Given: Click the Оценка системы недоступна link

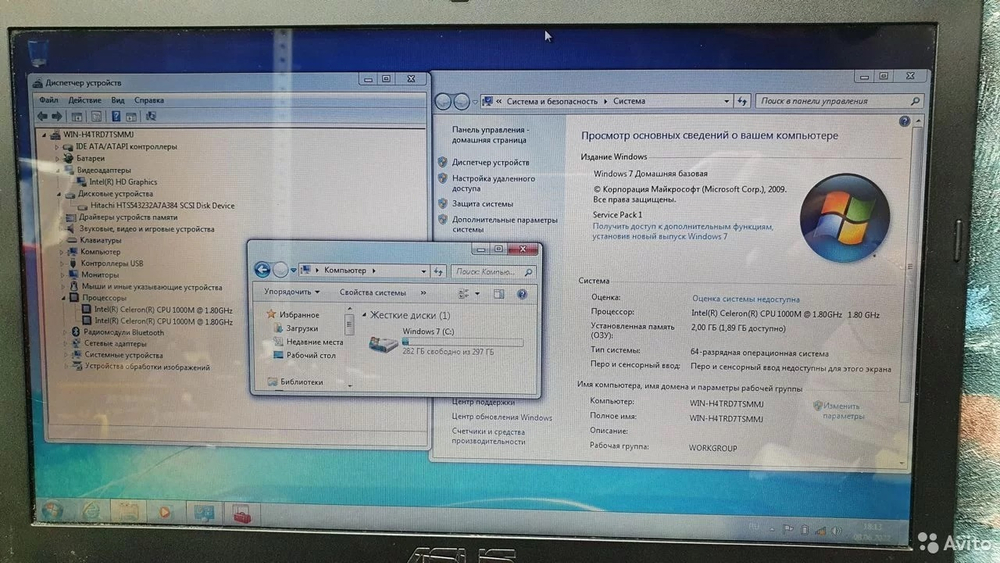Looking at the screenshot, I should (x=746, y=298).
